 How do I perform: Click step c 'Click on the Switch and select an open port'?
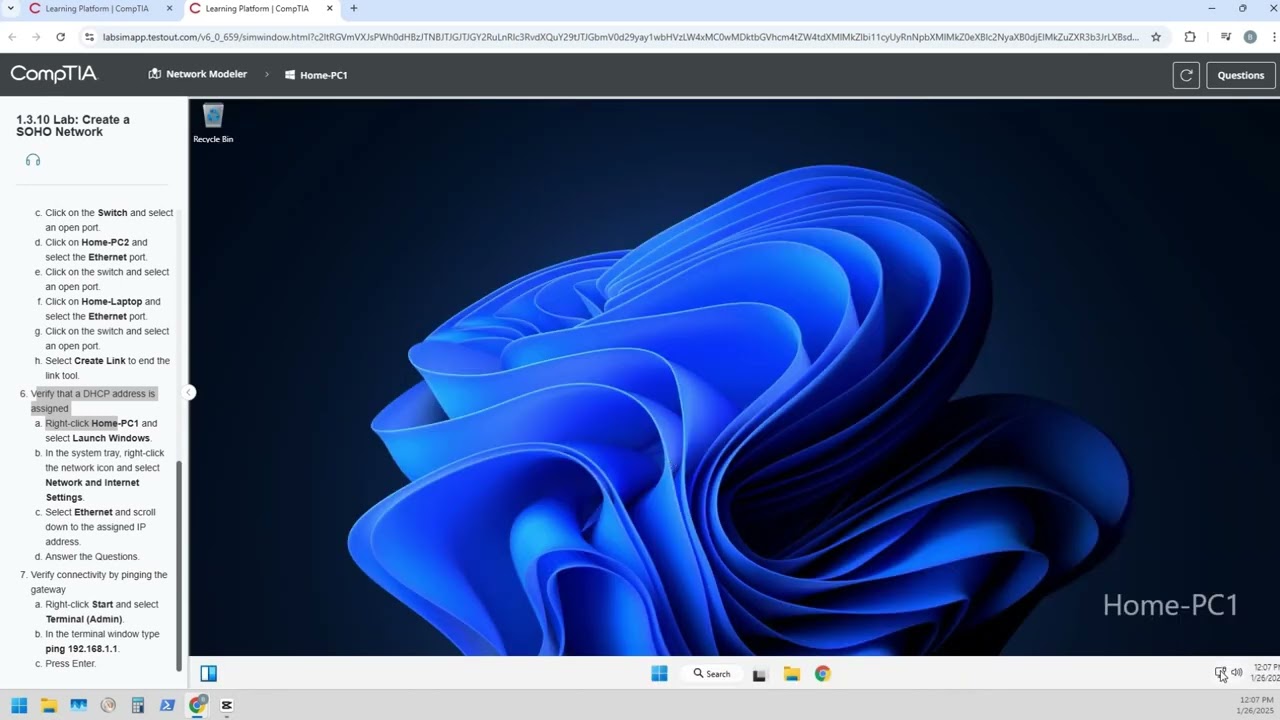coord(109,220)
